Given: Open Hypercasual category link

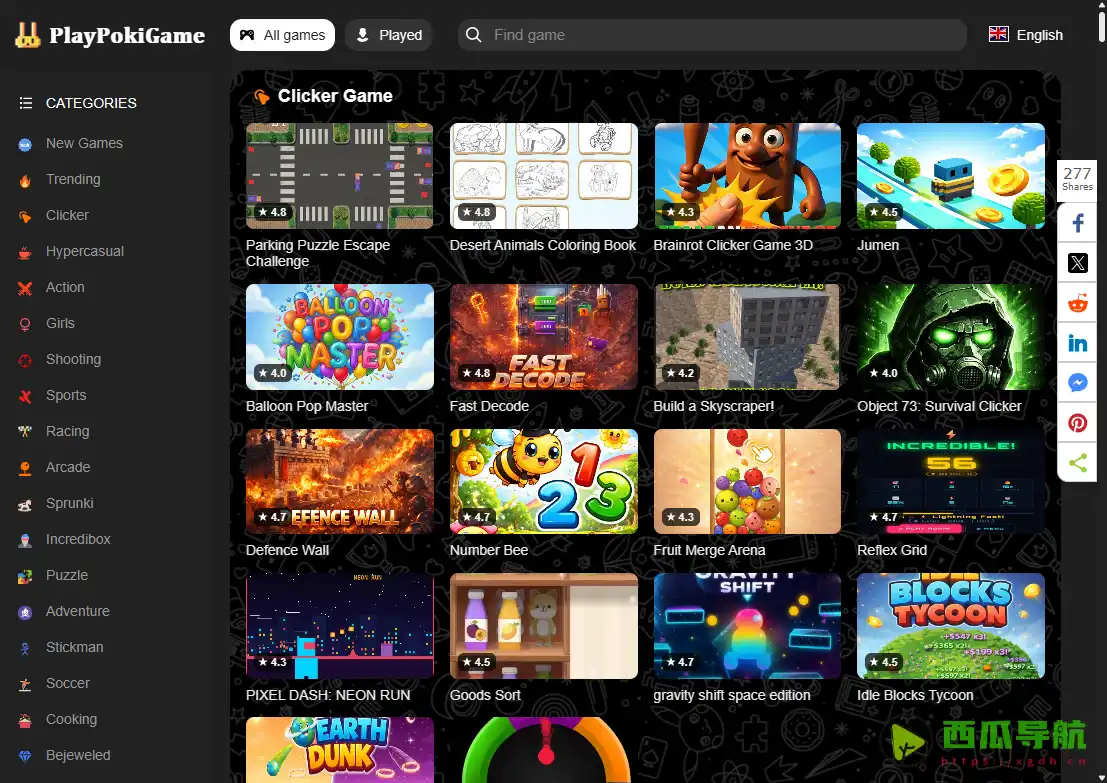Looking at the screenshot, I should (85, 251).
